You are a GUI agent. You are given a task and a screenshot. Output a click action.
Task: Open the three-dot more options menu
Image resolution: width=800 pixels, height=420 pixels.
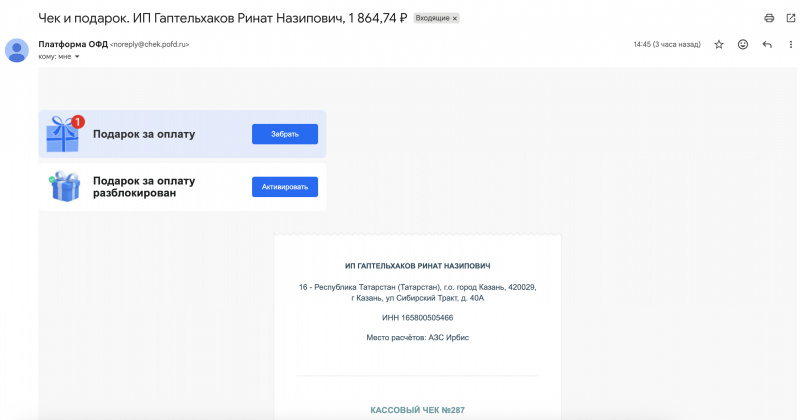[x=789, y=45]
